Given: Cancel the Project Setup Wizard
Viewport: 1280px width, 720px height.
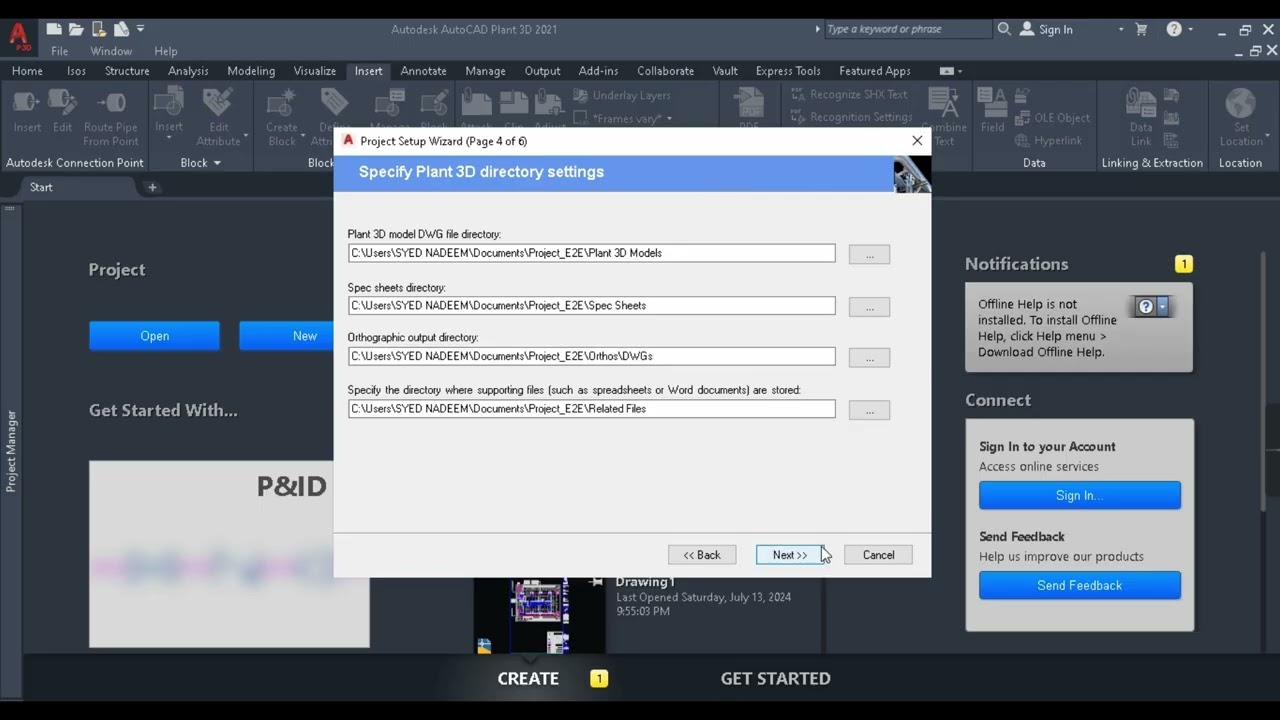Looking at the screenshot, I should pos(878,555).
